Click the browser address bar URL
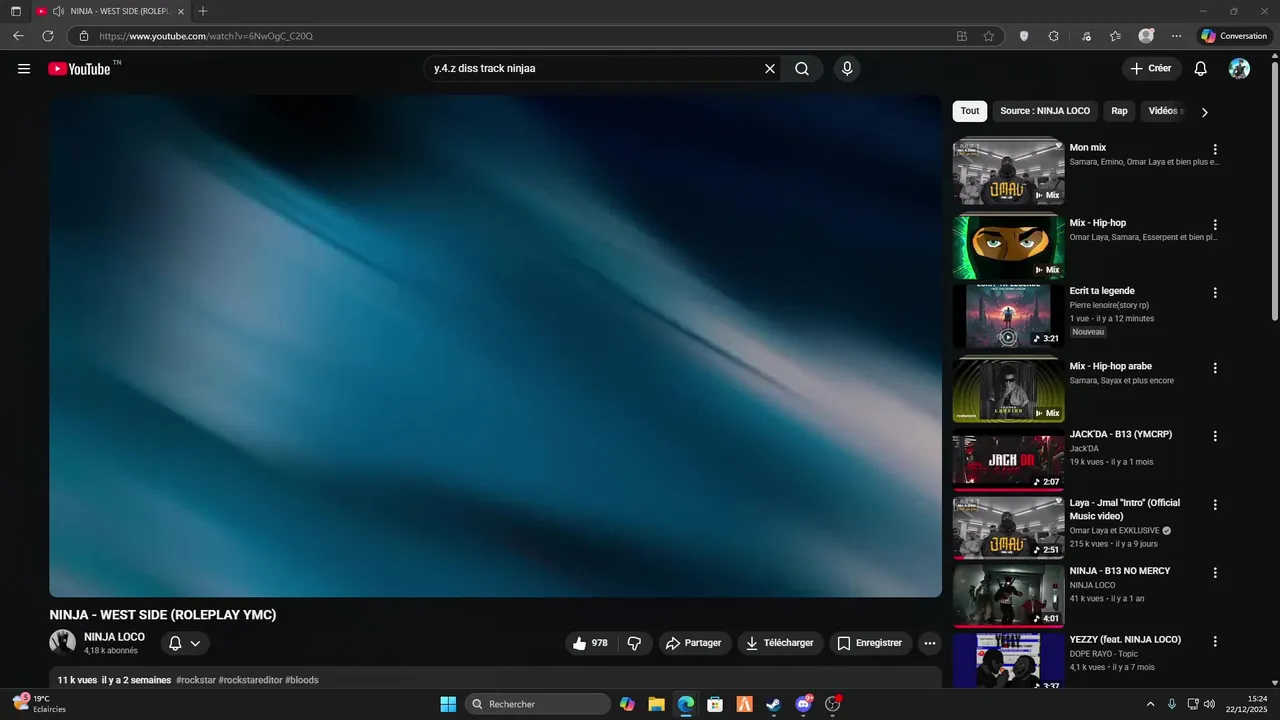1280x720 pixels. 206,36
